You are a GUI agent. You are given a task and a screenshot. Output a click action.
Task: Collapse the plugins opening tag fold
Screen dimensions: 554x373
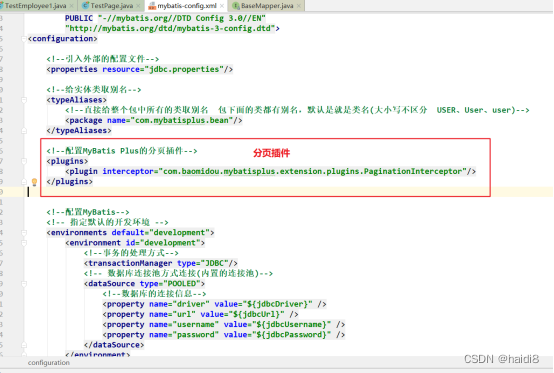tap(24, 161)
